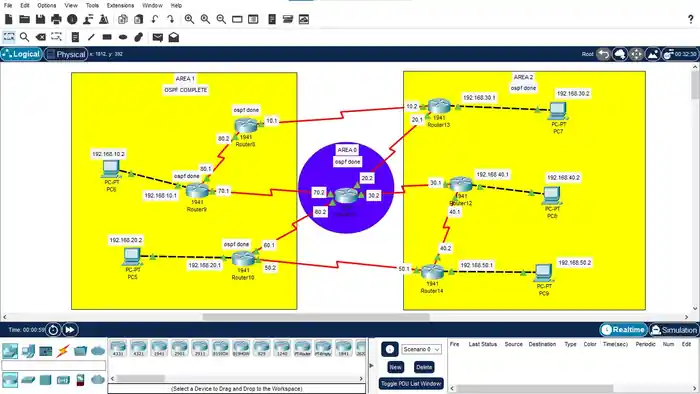Screen dimensions: 700x394
Task: Choose the Place Note tool
Action: (75, 37)
